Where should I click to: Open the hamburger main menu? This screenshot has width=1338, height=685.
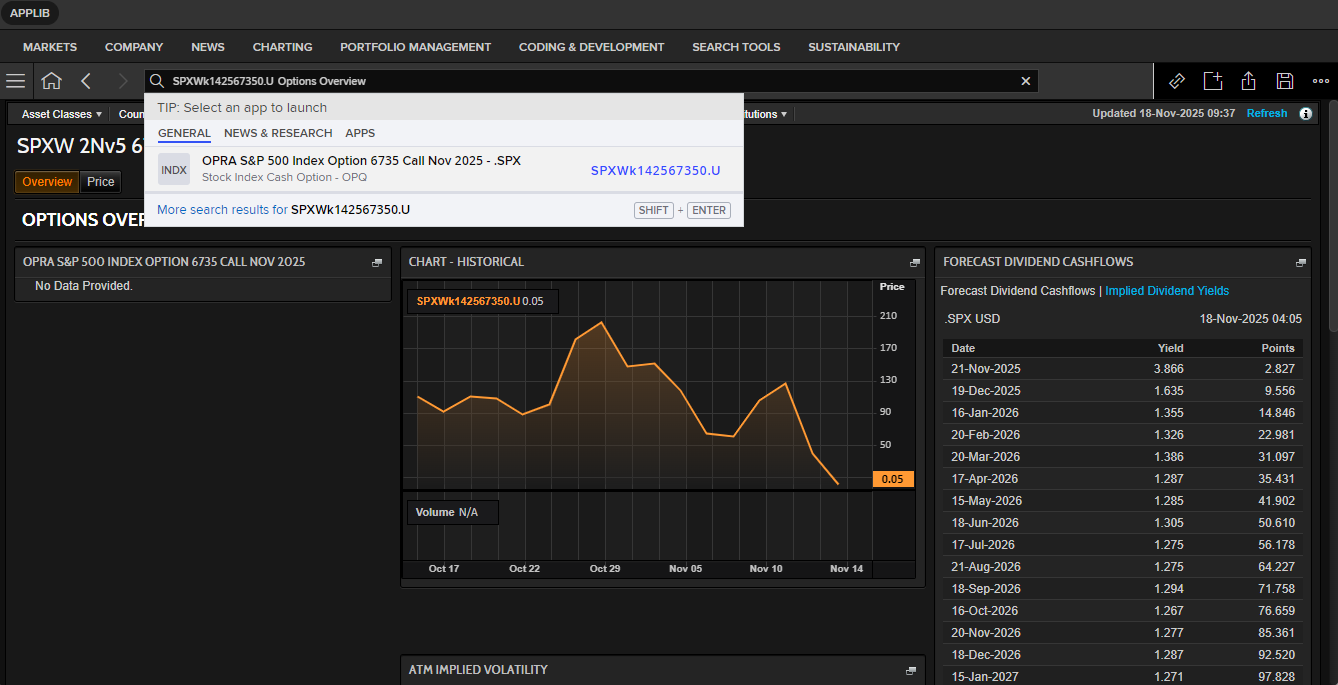[16, 81]
